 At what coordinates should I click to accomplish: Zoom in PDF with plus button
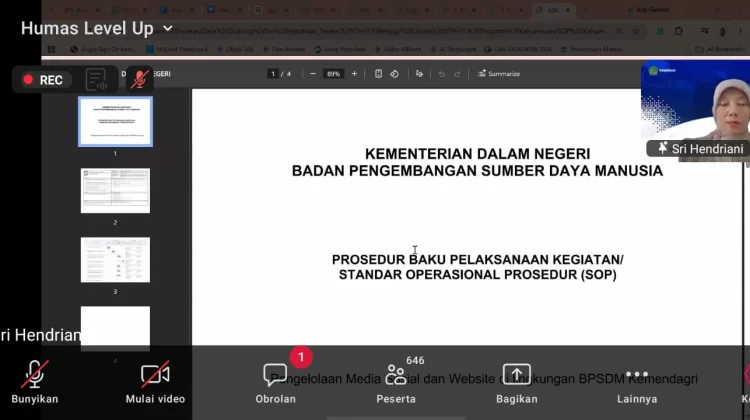click(354, 74)
